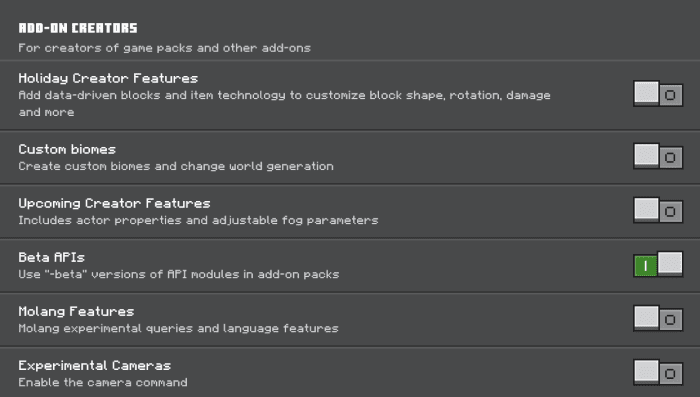
Task: Click the 'Add data-driven blocks' description text
Action: tap(284, 104)
